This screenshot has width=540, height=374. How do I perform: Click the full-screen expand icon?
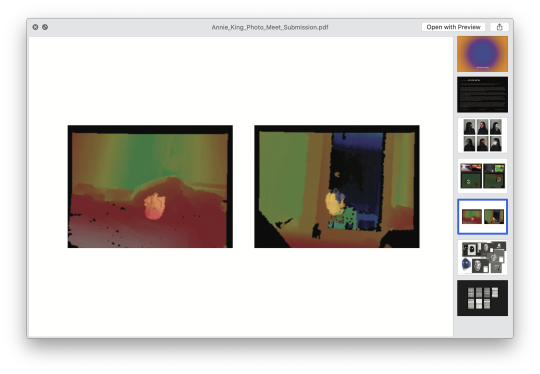(x=45, y=27)
